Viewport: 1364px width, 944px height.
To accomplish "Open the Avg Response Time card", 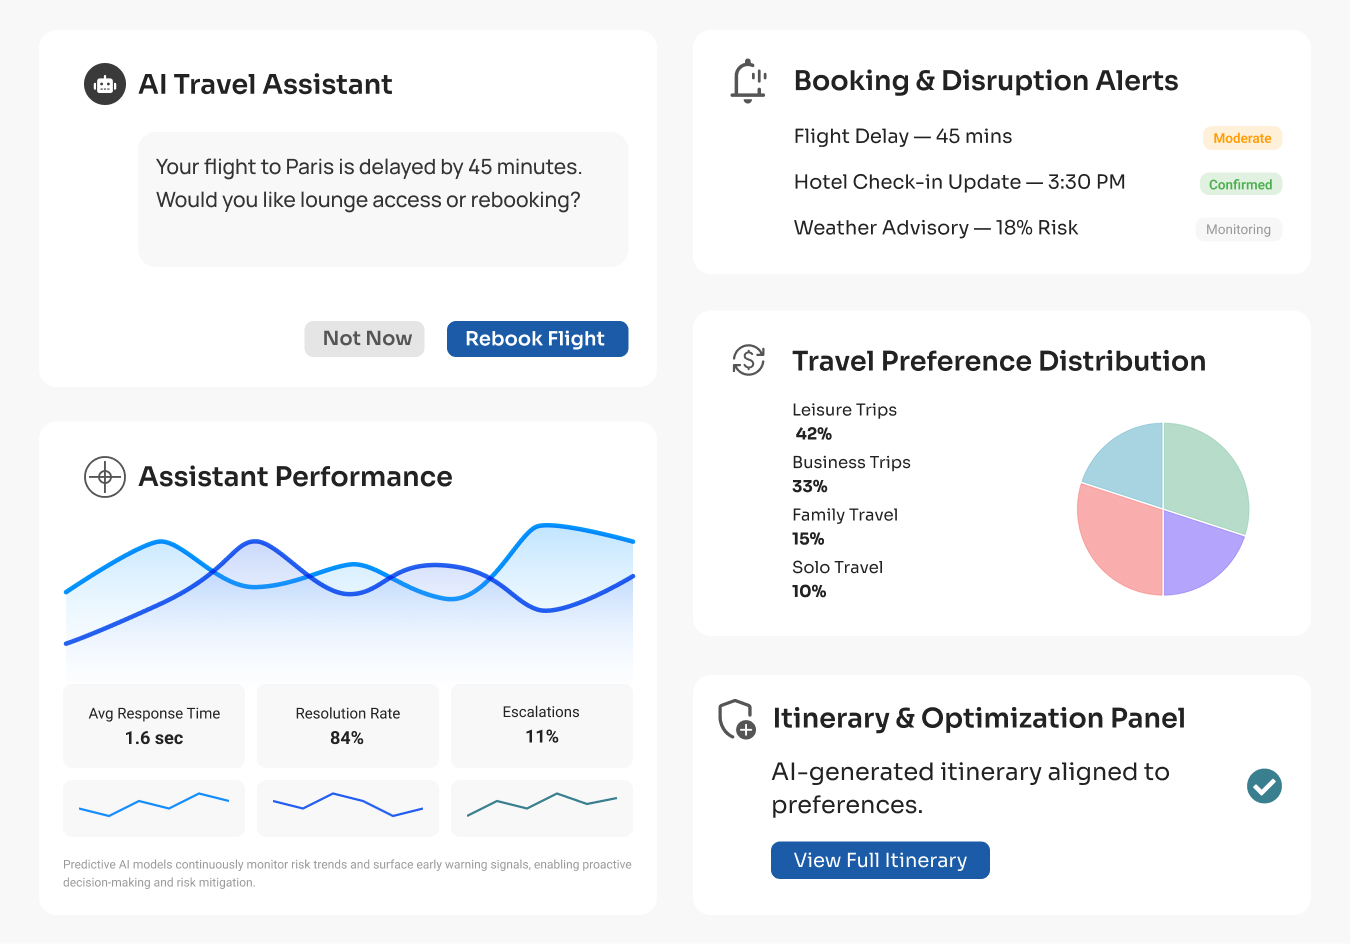I will 154,726.
